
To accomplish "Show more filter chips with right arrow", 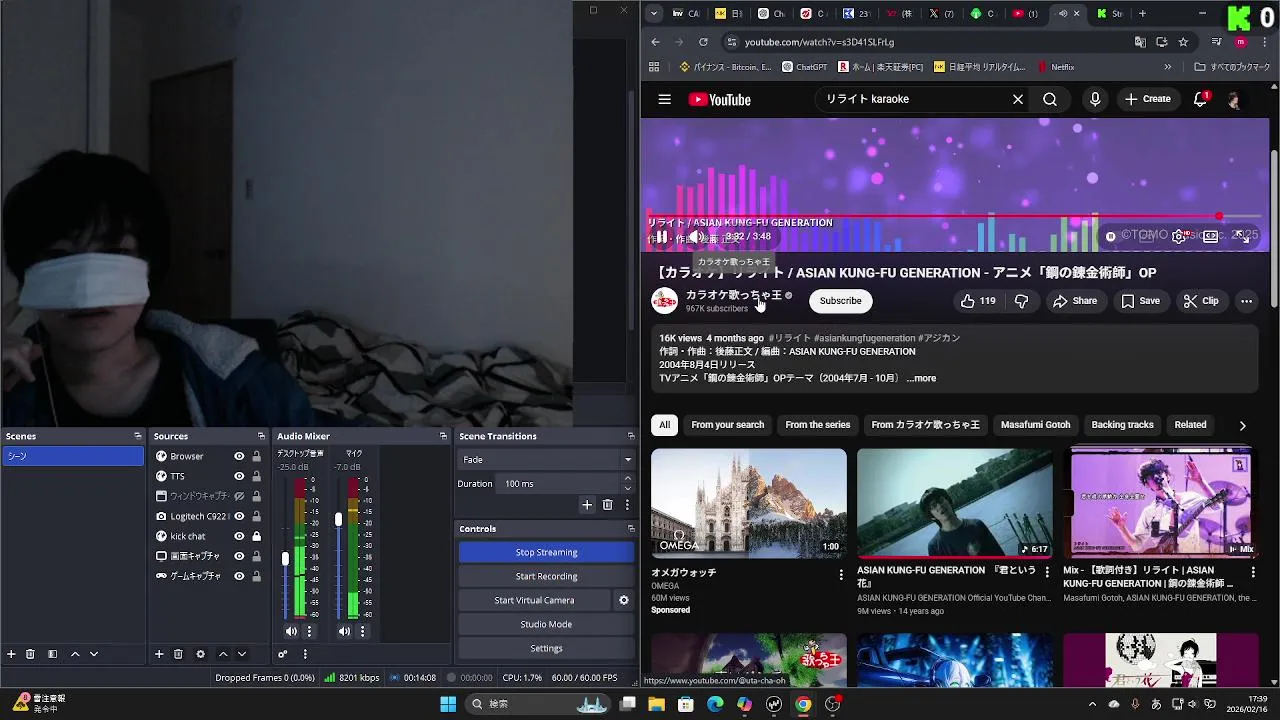I will click(1242, 425).
